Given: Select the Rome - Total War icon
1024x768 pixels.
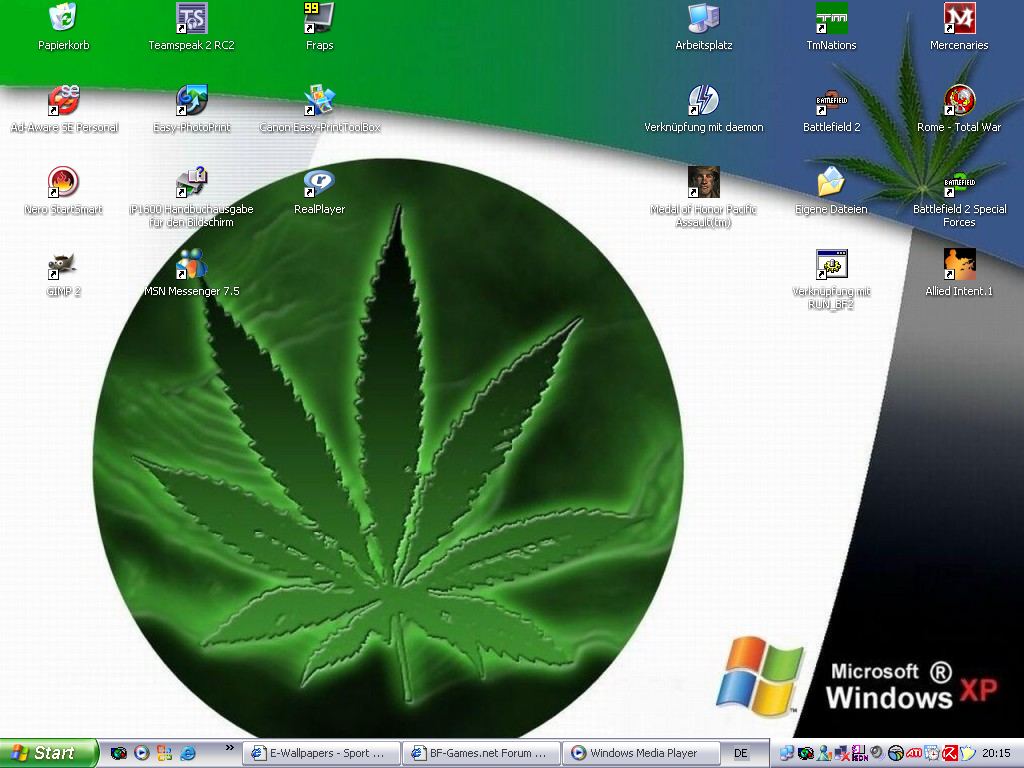Looking at the screenshot, I should point(959,110).
